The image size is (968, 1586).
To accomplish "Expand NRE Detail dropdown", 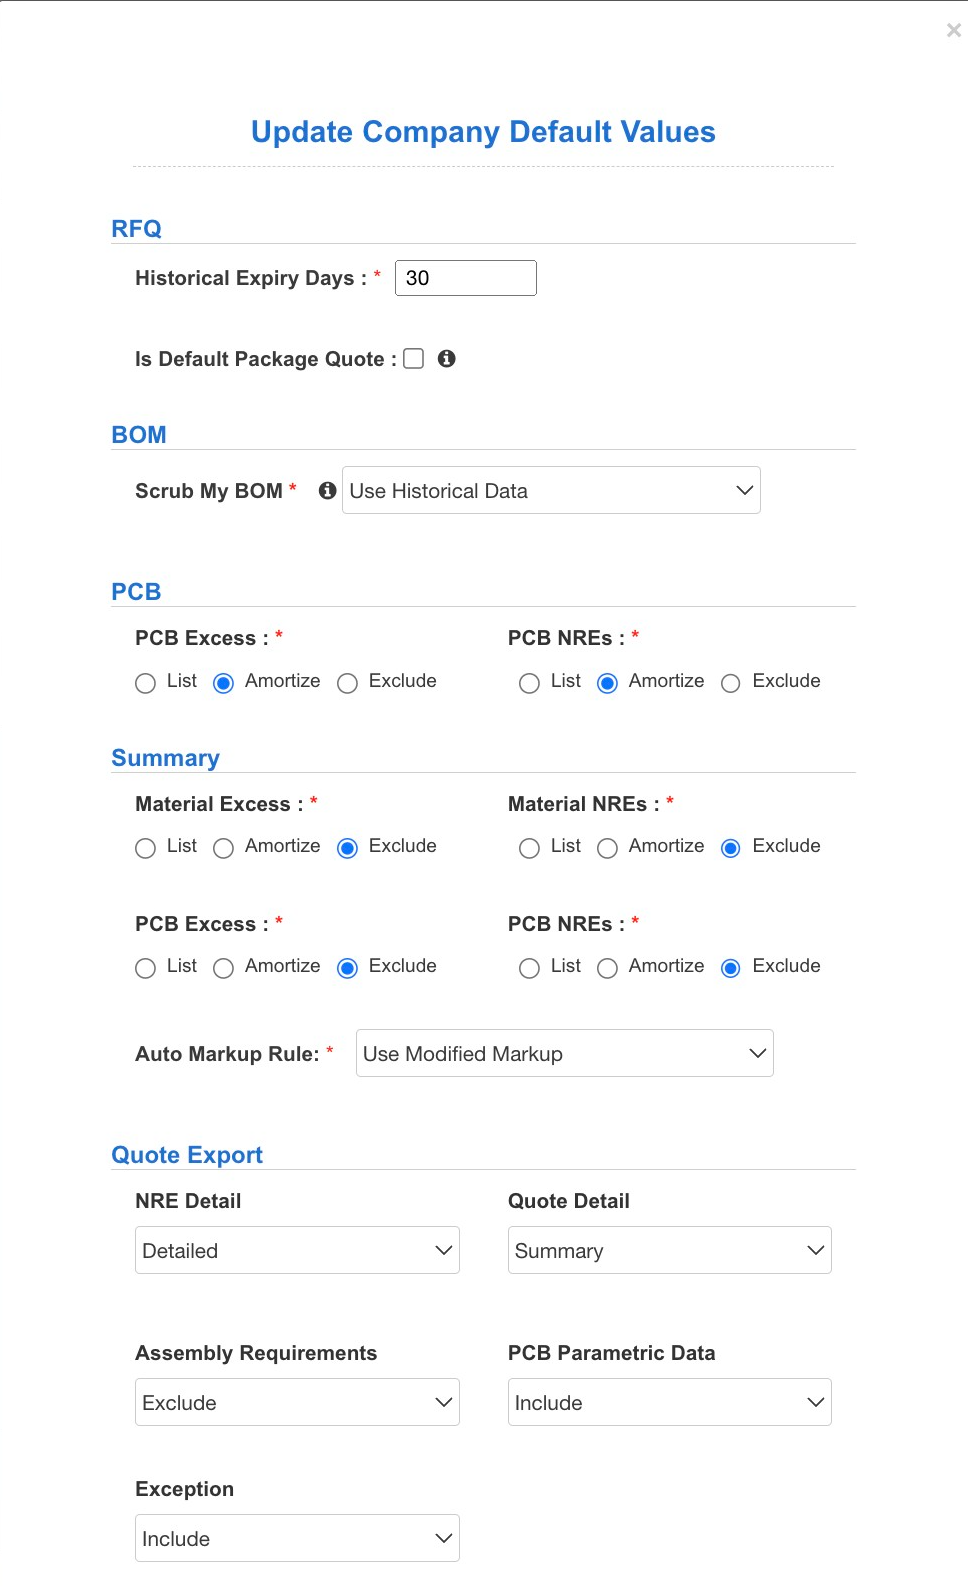I will tap(297, 1250).
